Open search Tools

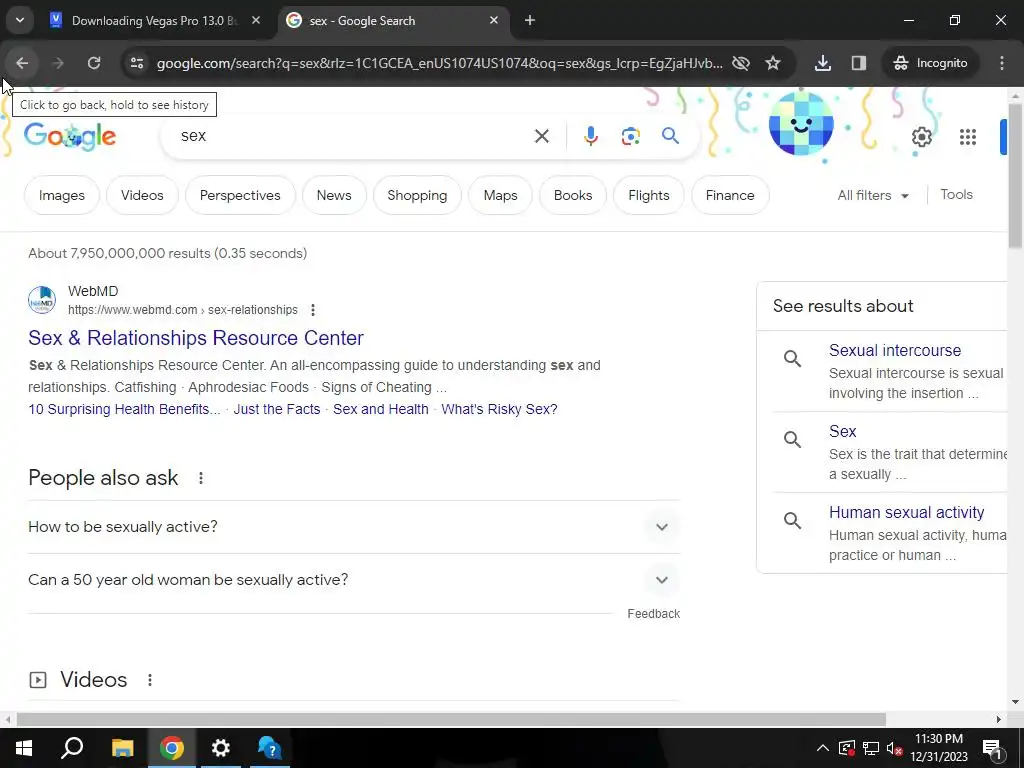956,195
